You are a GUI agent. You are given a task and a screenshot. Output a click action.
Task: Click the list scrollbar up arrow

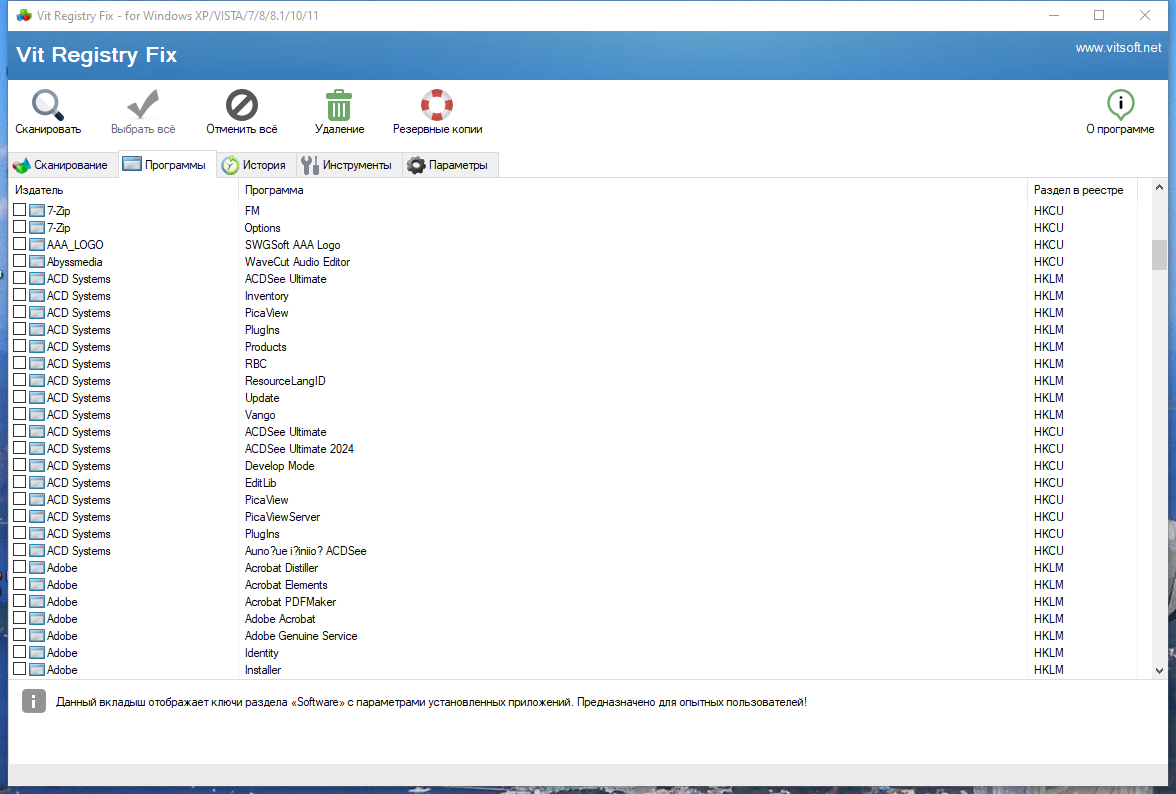pos(1159,187)
